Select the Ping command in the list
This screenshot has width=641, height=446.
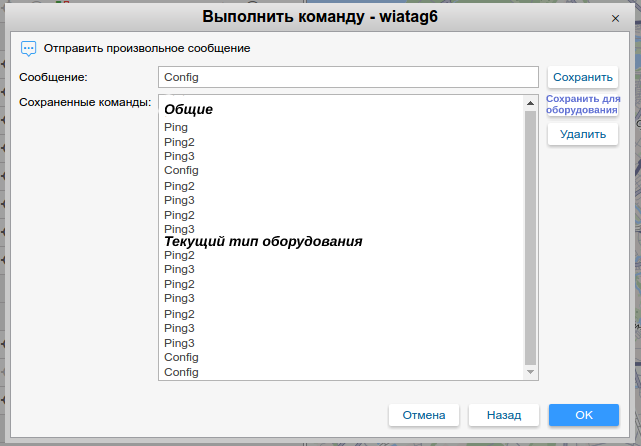[x=176, y=127]
